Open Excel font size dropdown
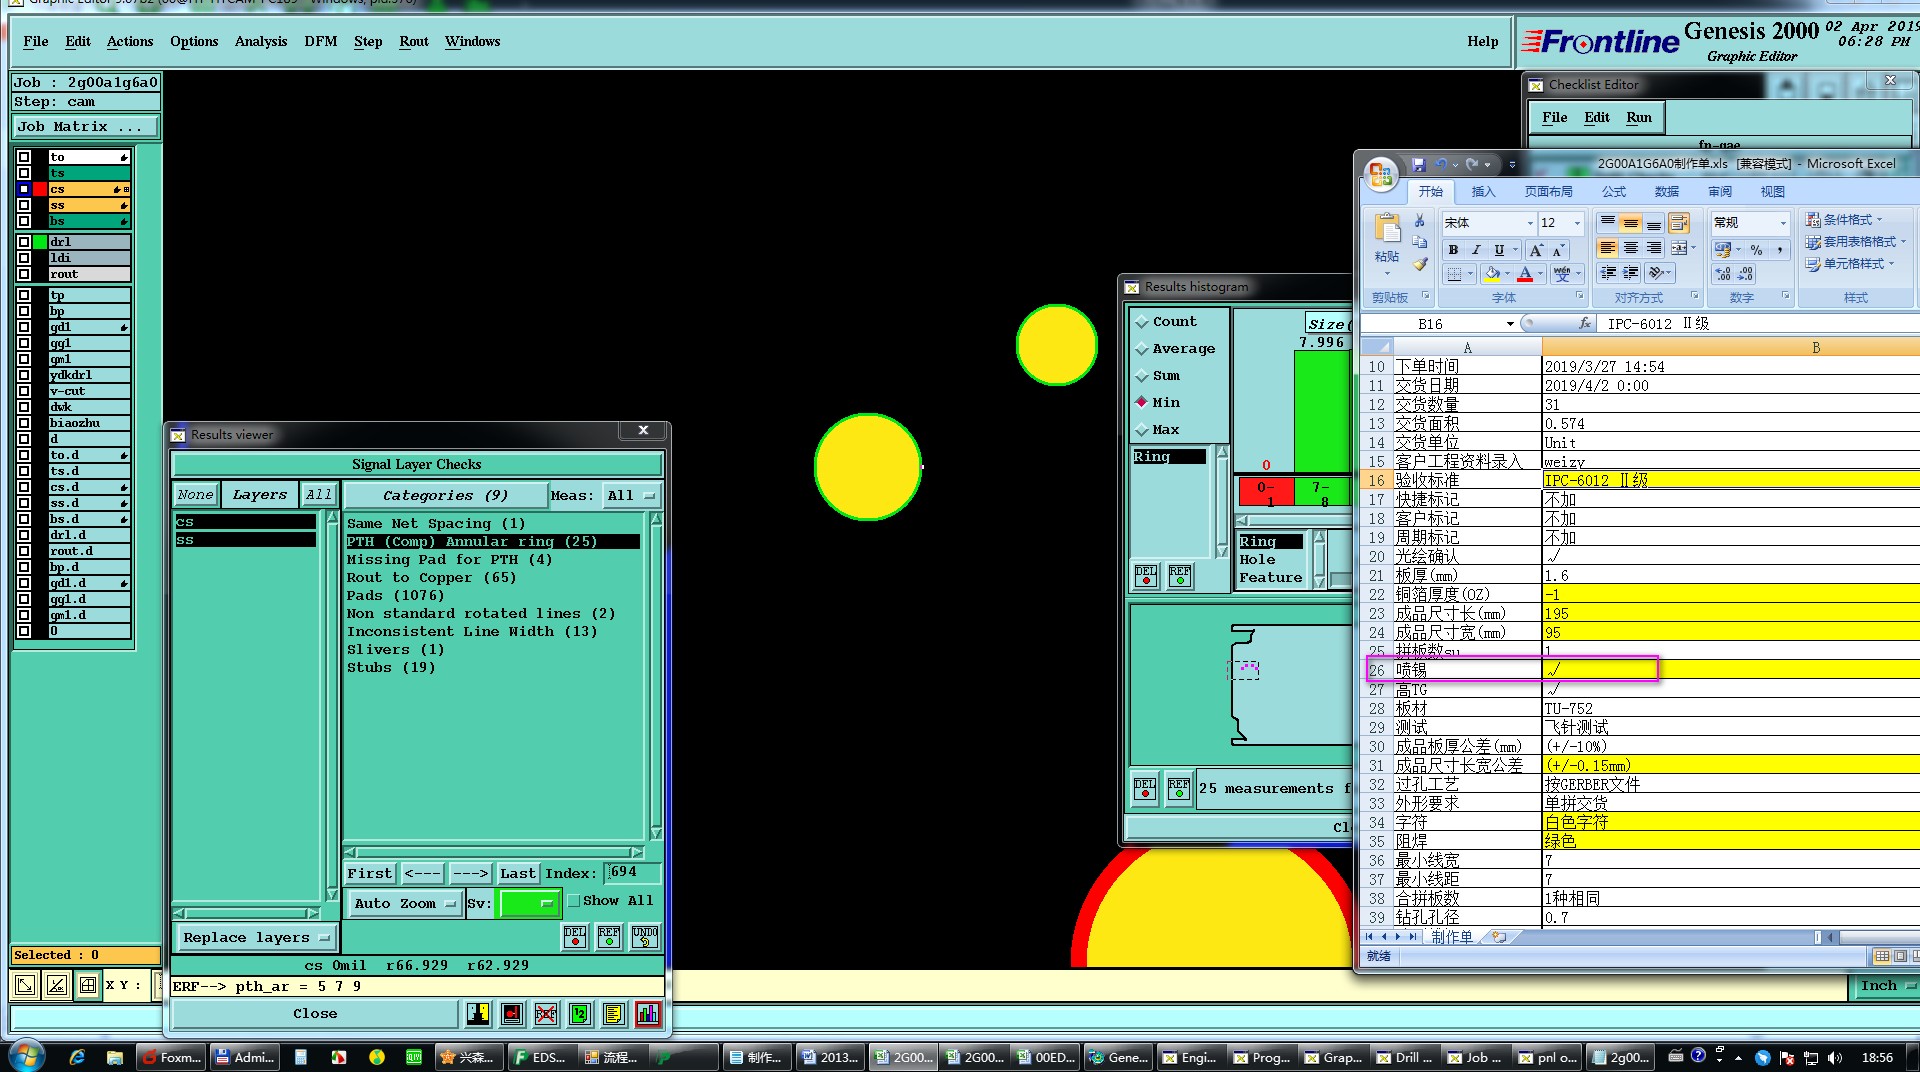Screen dimensions: 1920x1072 (1577, 223)
